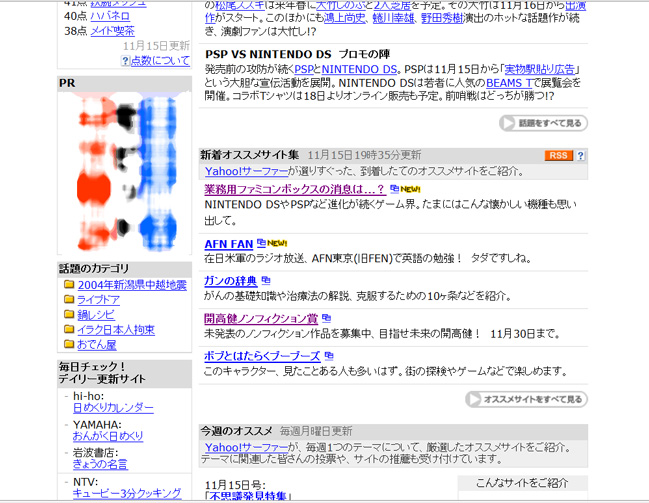Click the 話題のカテゴリ sidebar heading
The width and height of the screenshot is (649, 503).
(94, 269)
